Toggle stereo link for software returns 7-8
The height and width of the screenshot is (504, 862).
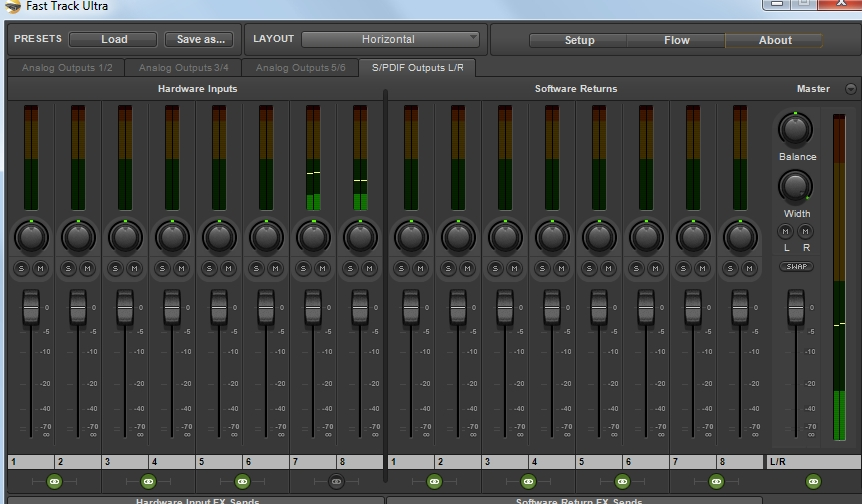716,481
